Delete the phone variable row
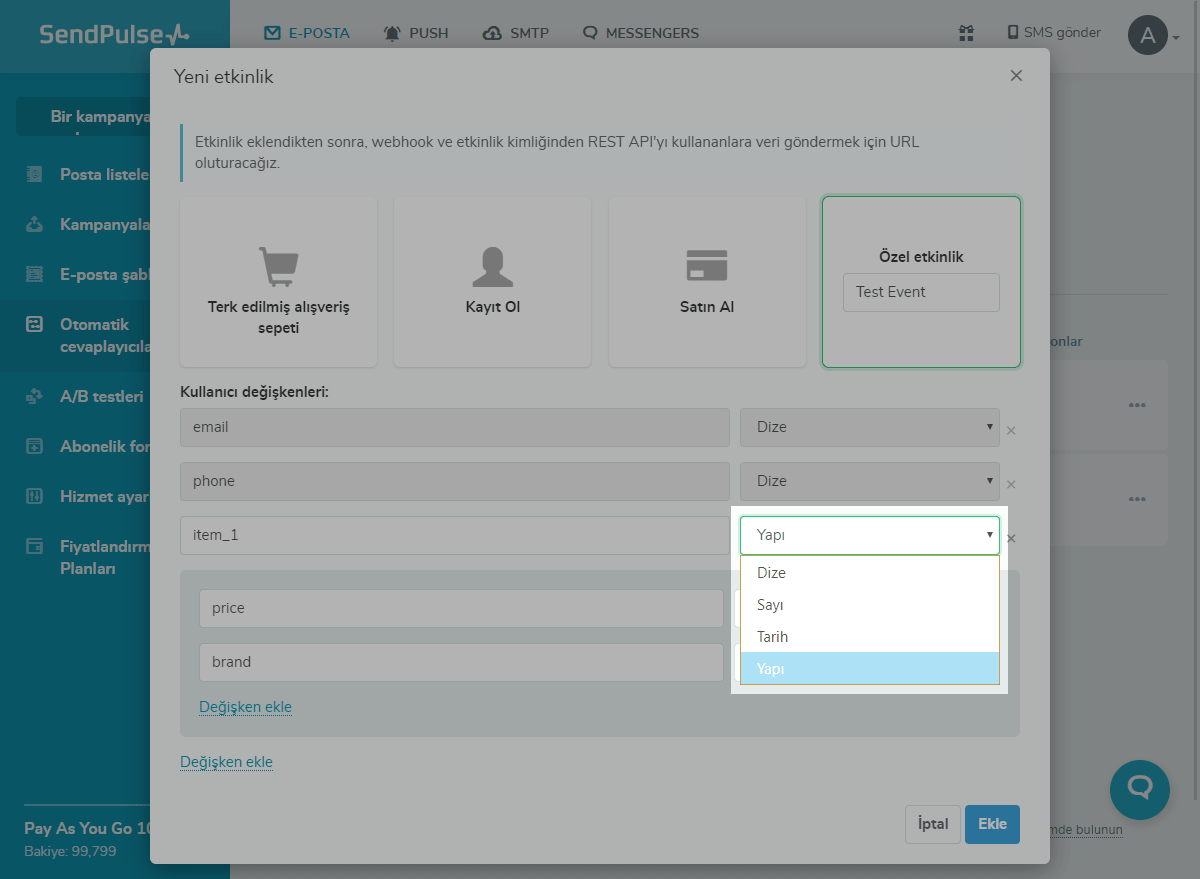This screenshot has height=879, width=1200. [x=1011, y=485]
